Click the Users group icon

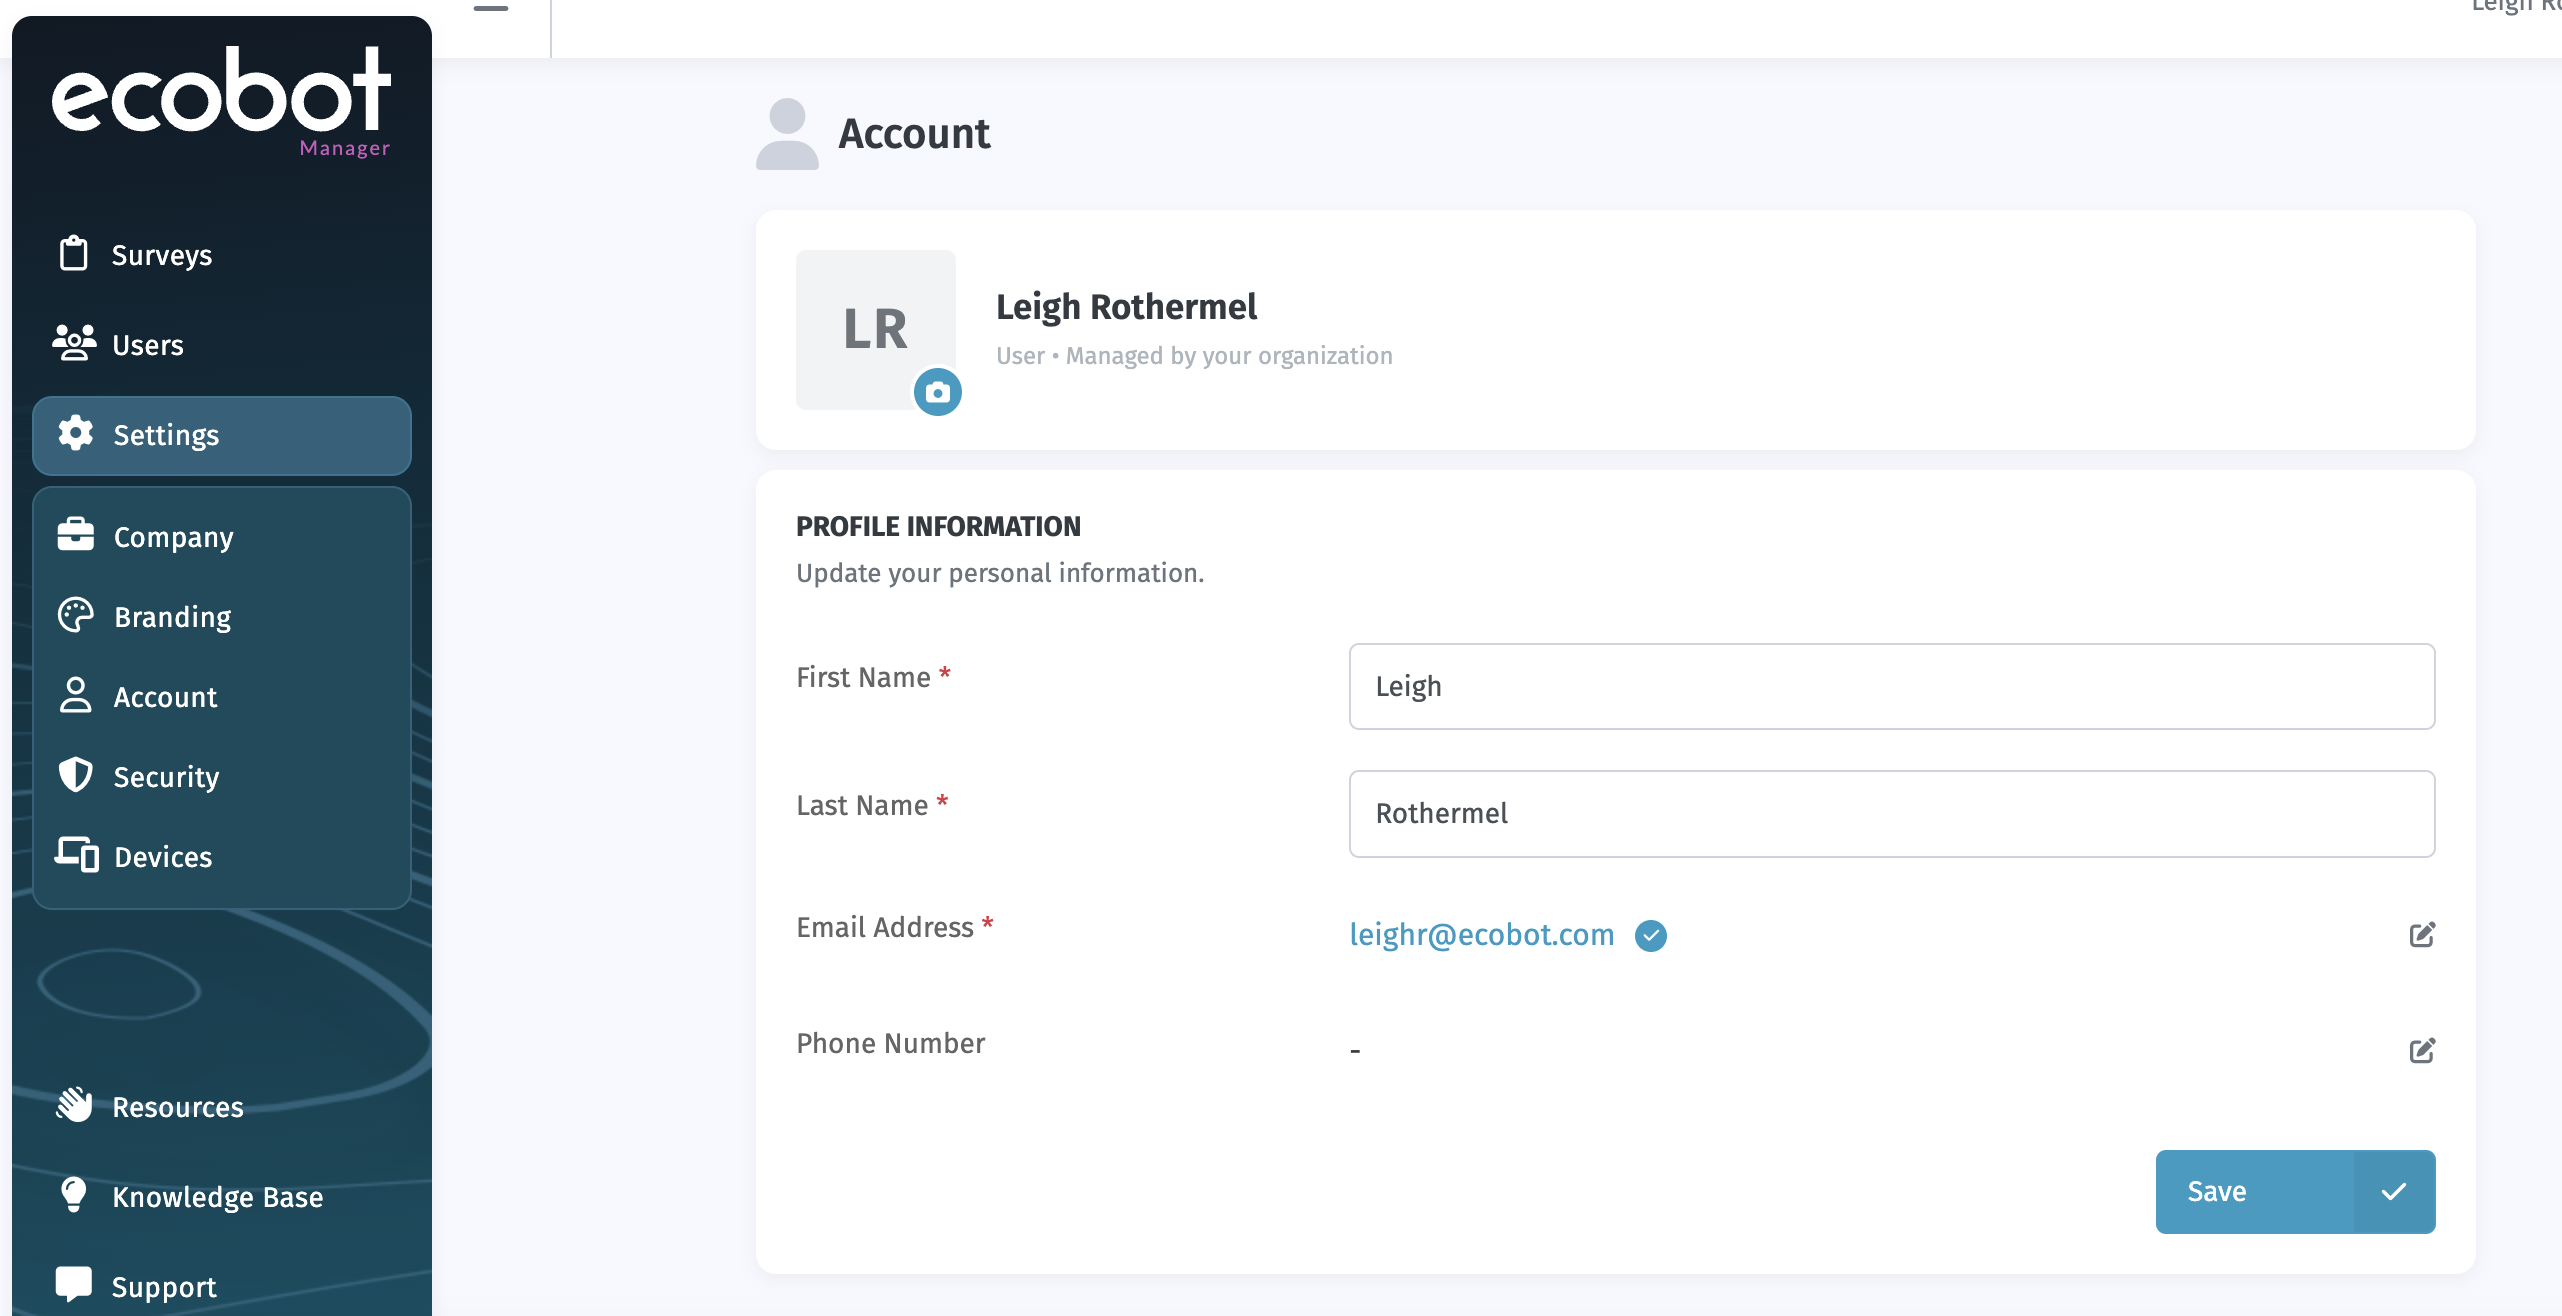[x=74, y=343]
